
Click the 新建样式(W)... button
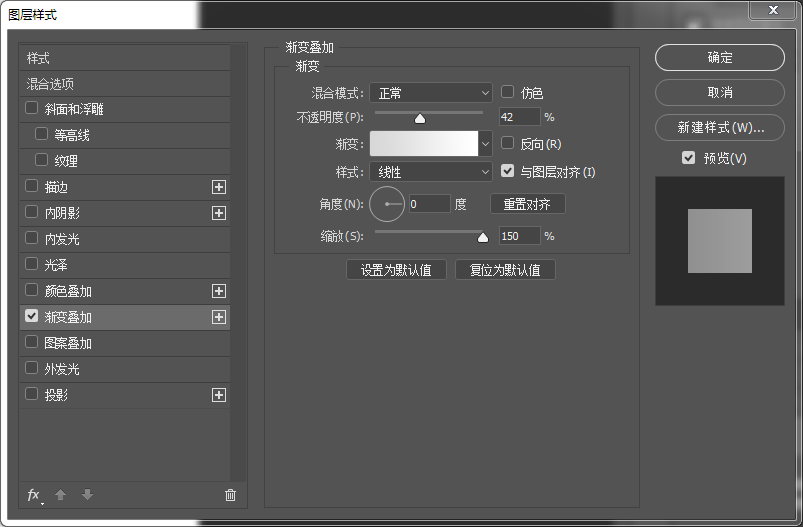720,127
